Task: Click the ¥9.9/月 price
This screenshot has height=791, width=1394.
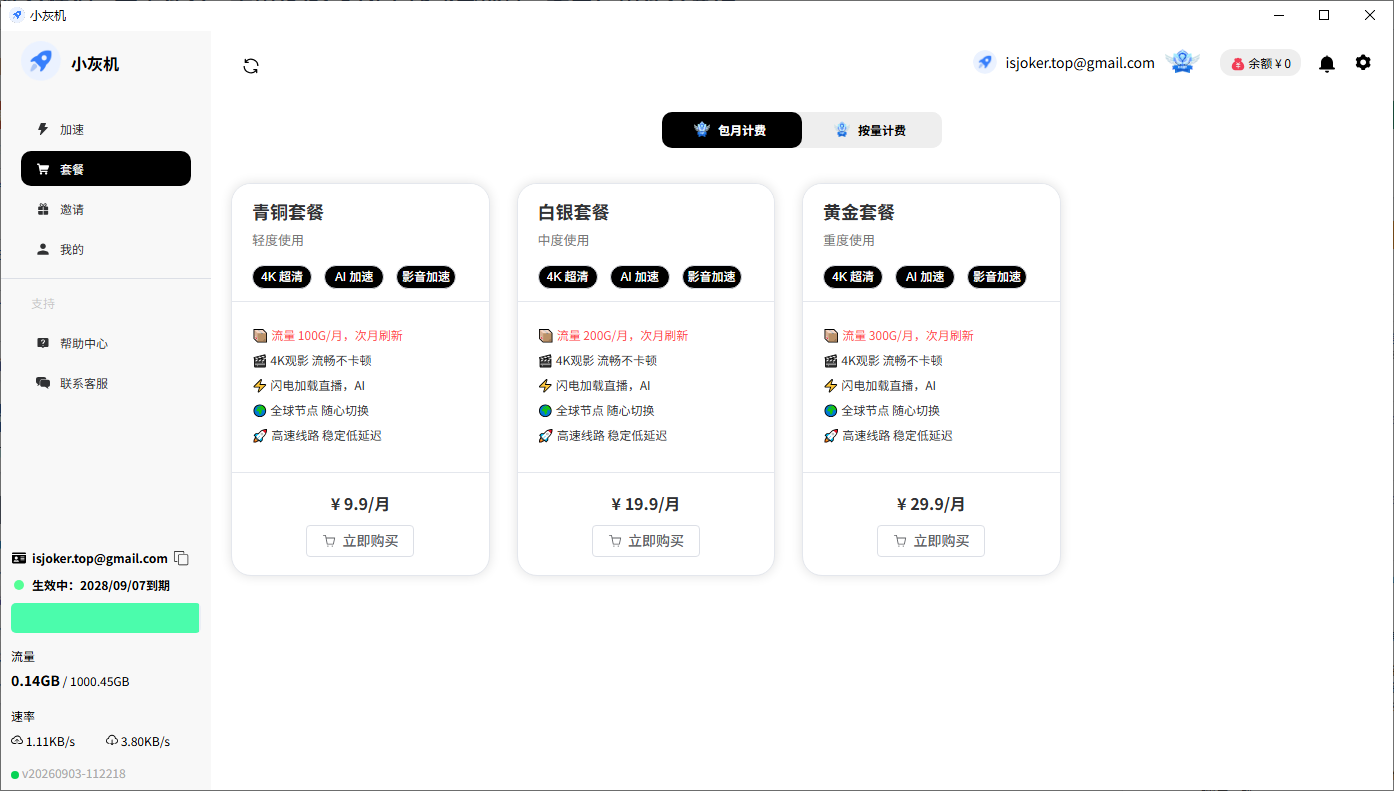Action: tap(360, 504)
